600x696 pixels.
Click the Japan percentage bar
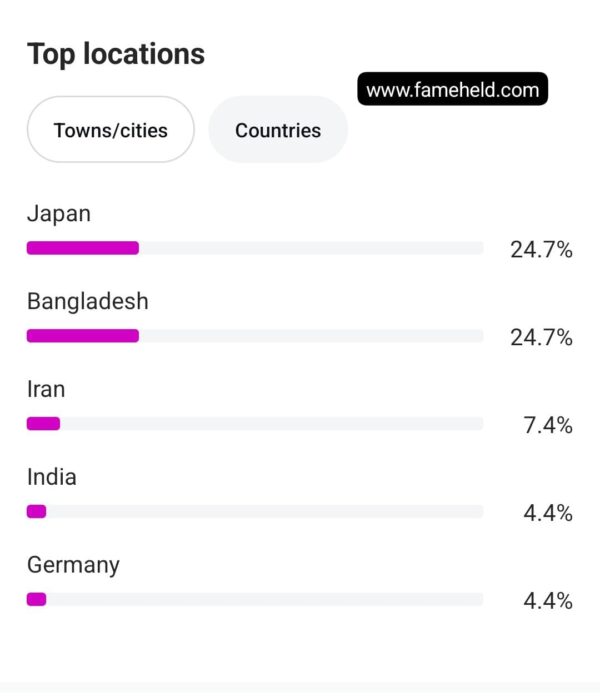click(x=255, y=248)
